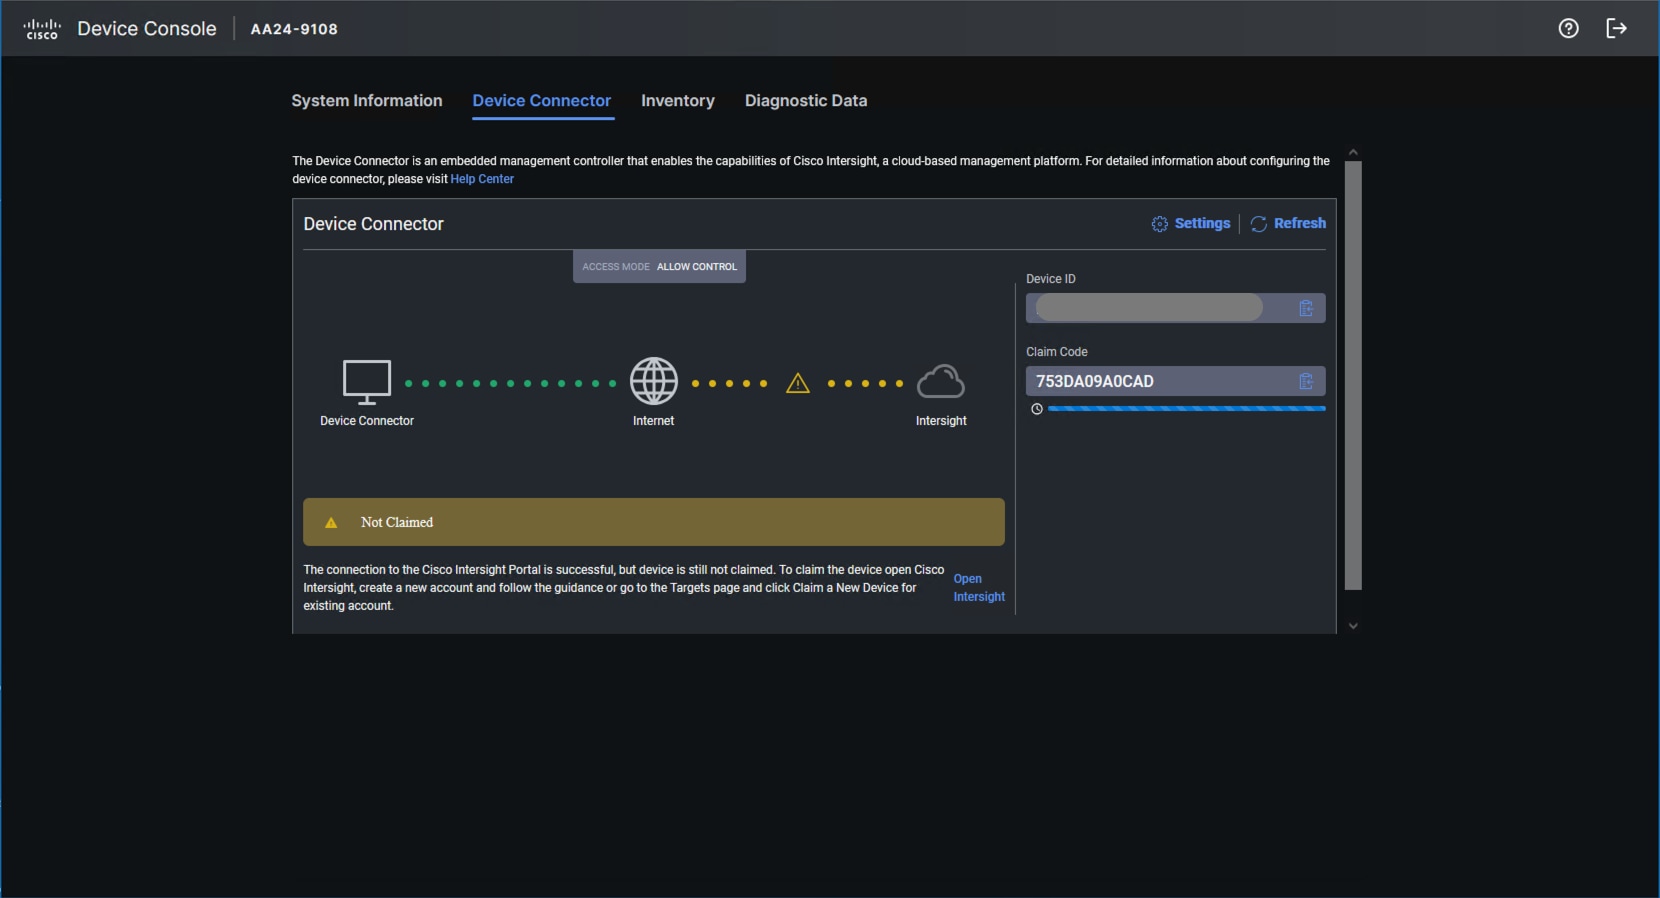
Task: Click the Access Mode Allow Control badge
Action: tap(659, 267)
